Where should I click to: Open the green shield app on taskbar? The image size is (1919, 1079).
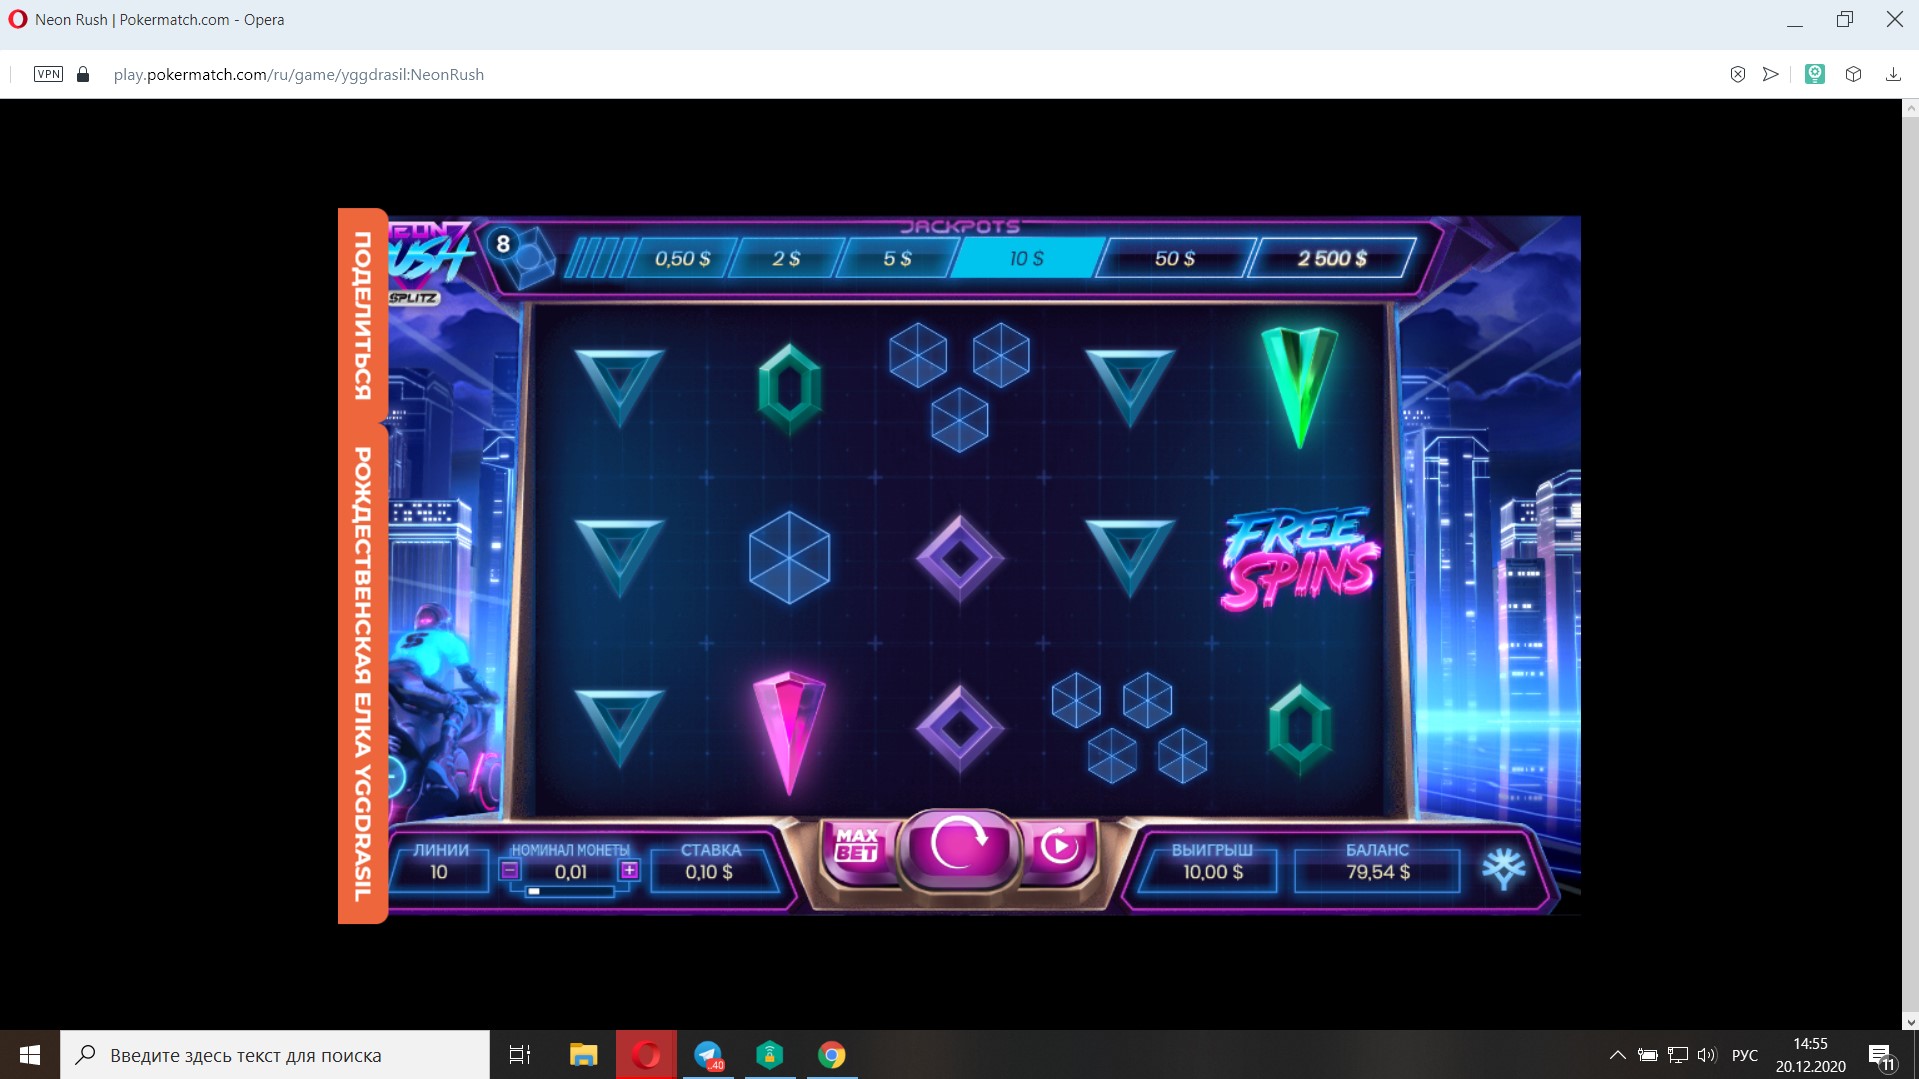tap(769, 1055)
